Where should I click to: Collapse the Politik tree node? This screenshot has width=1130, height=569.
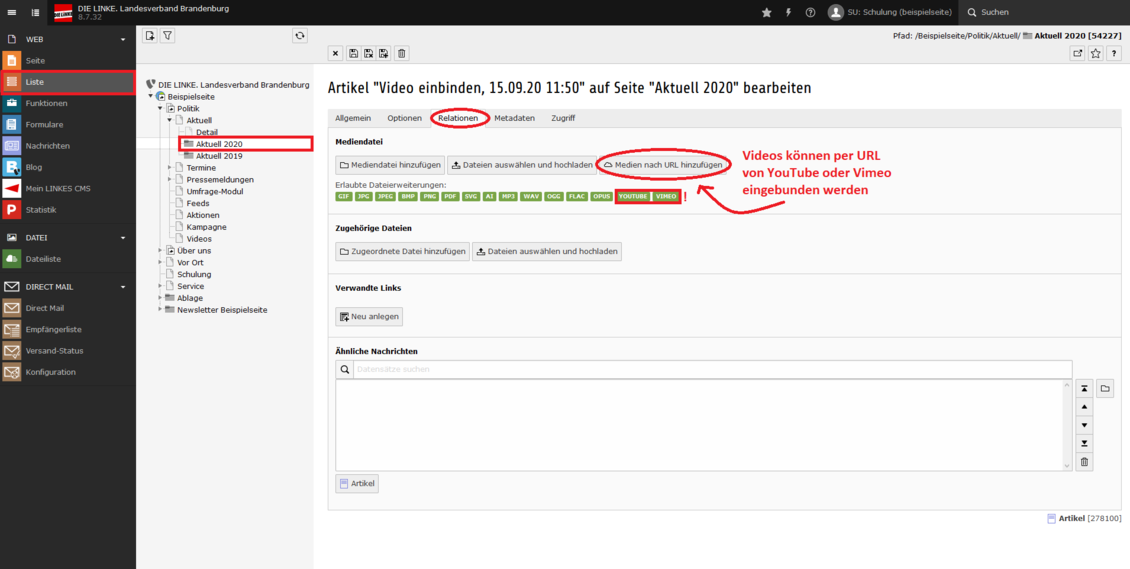point(160,108)
